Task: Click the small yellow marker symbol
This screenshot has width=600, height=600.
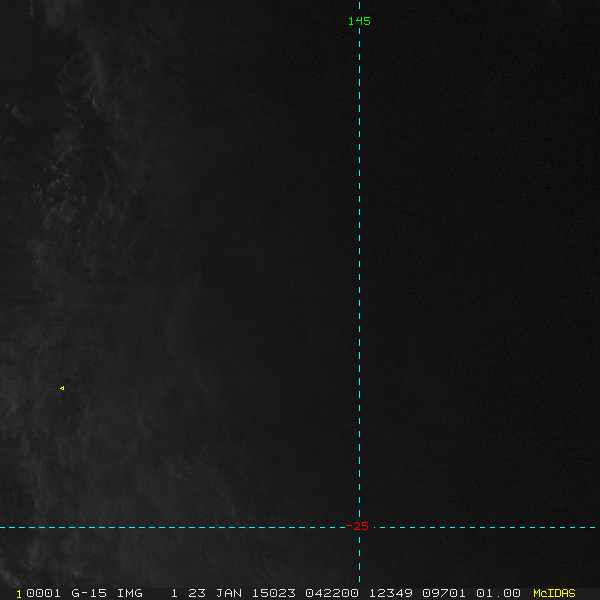Action: click(x=62, y=388)
